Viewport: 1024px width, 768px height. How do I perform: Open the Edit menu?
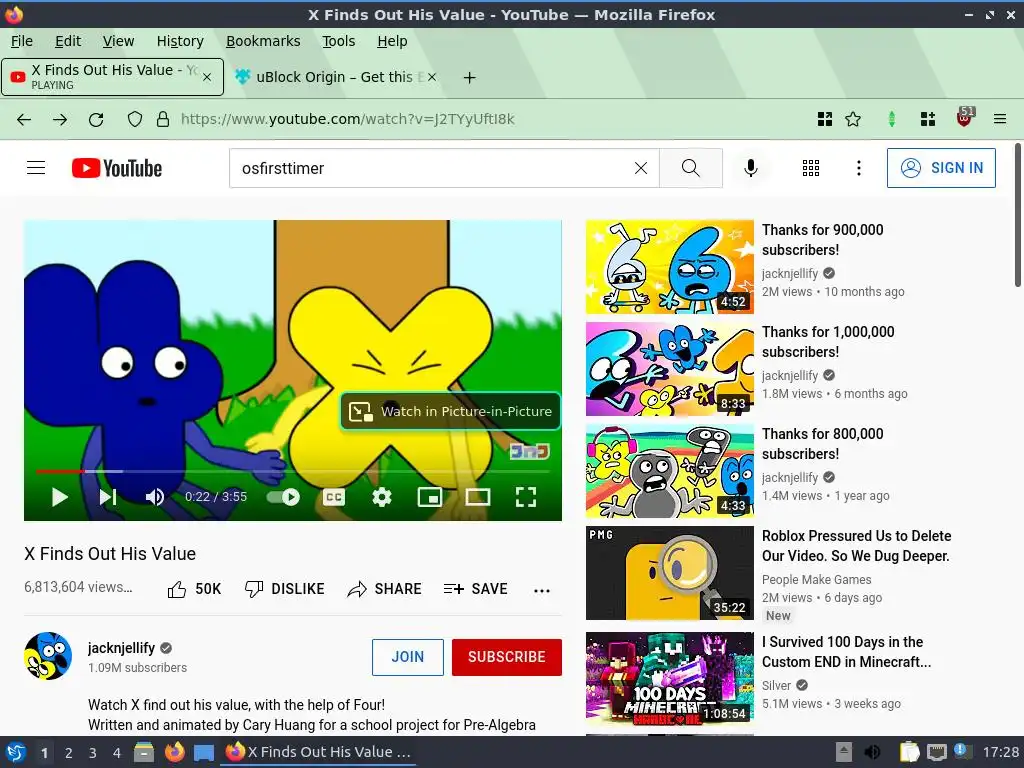point(68,41)
